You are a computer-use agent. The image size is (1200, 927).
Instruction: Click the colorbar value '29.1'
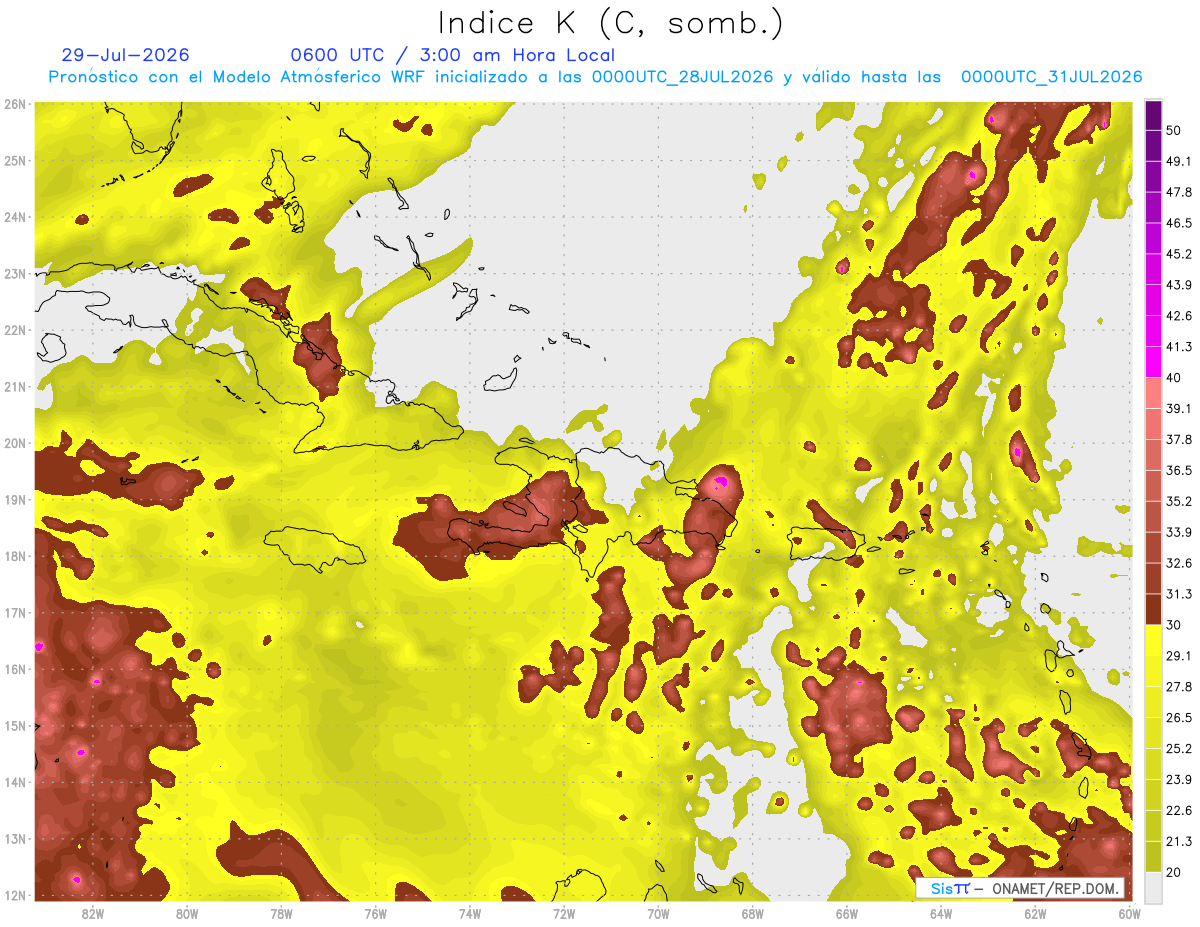(x=1178, y=655)
